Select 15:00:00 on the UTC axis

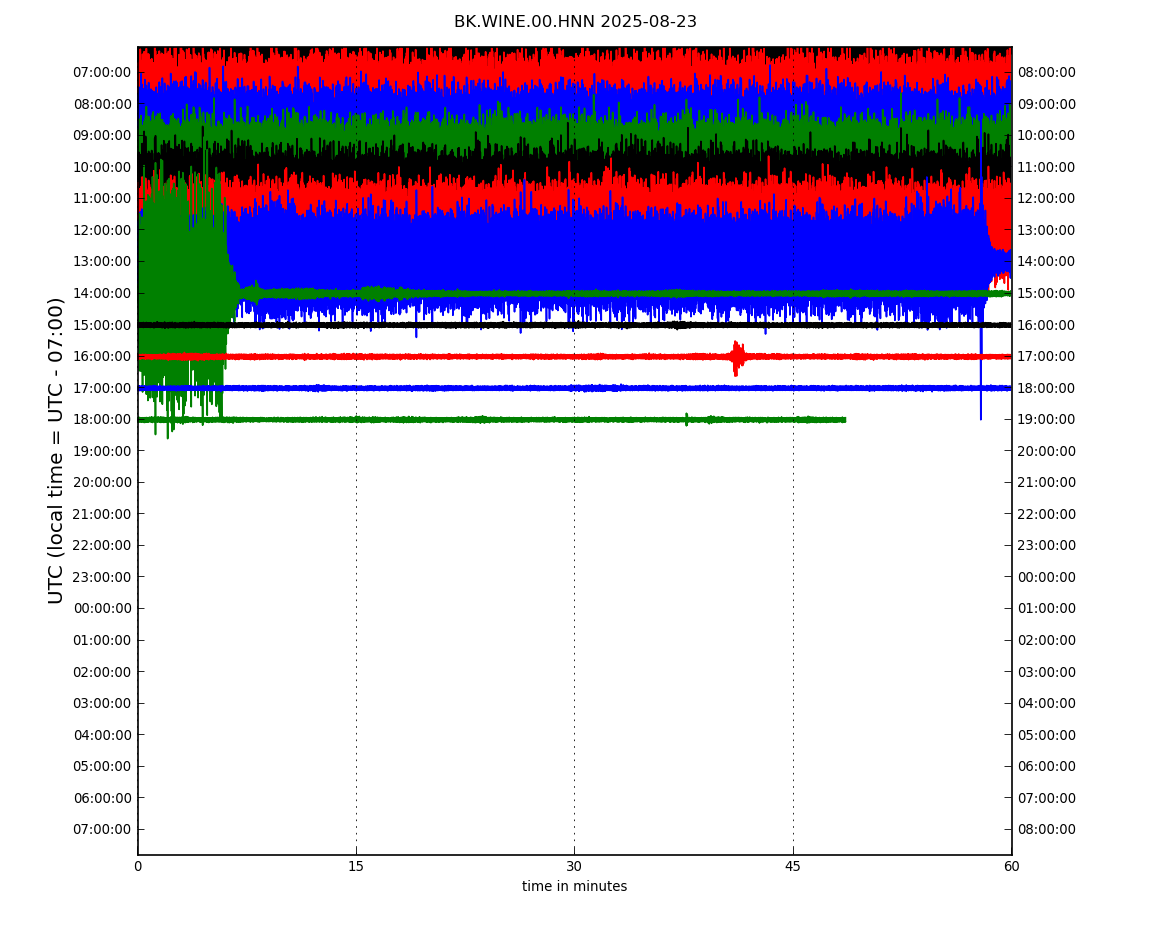click(102, 325)
